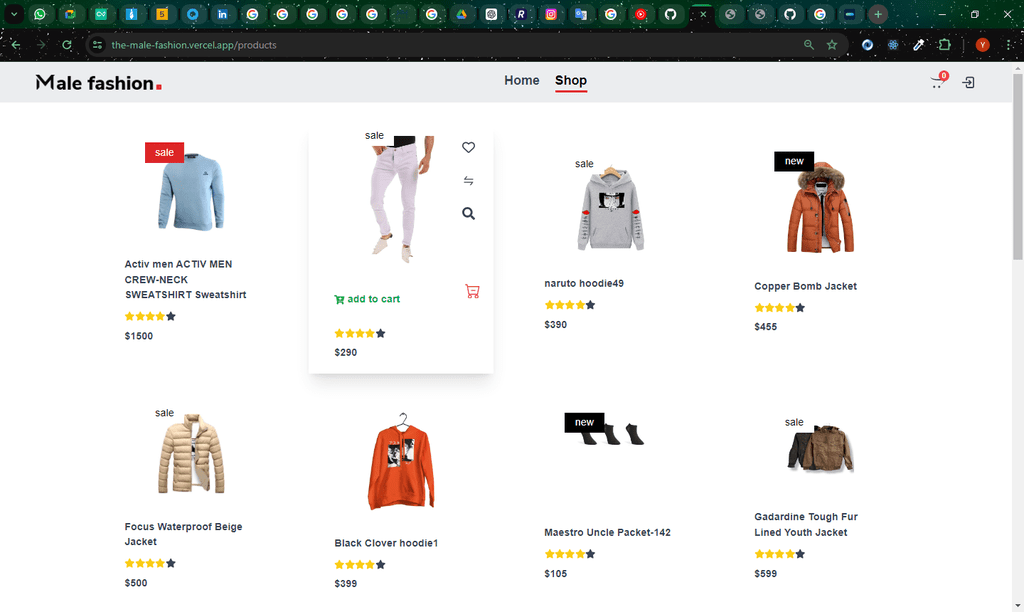Click the brown Gadardine jacket image
1024x612 pixels.
coord(820,448)
